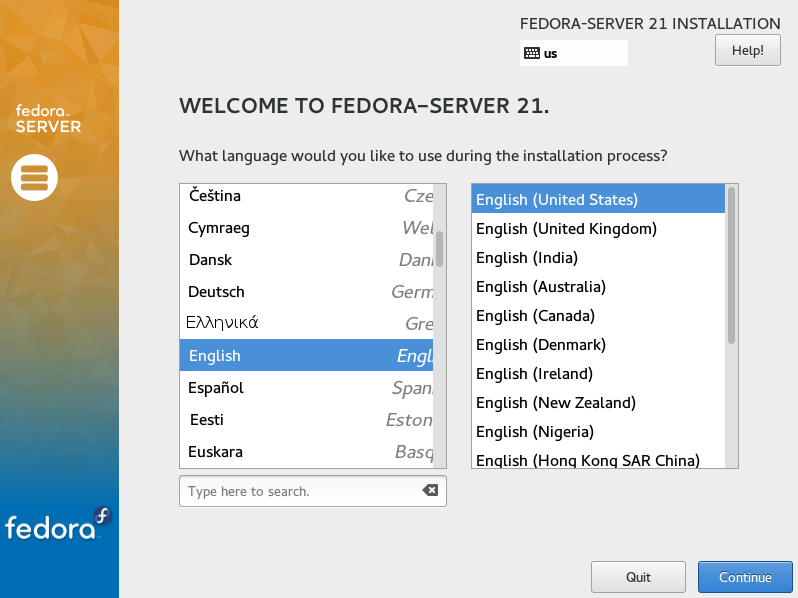The image size is (798, 598).
Task: Clear search with the backspace icon
Action: [430, 490]
